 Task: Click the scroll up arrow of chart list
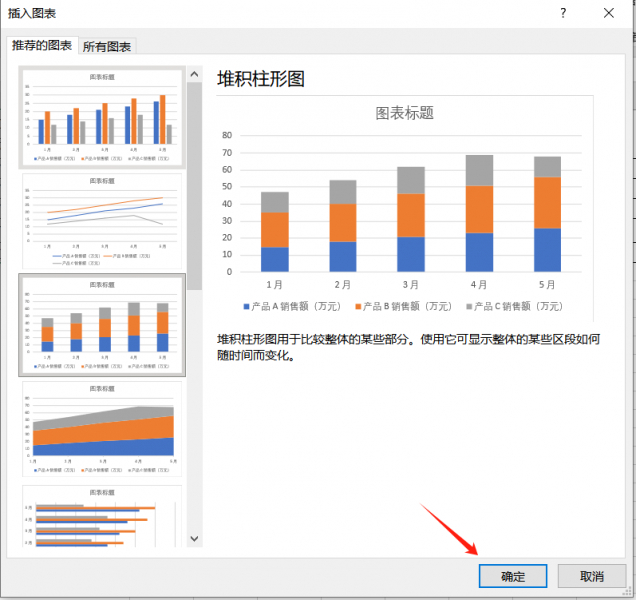tap(194, 74)
